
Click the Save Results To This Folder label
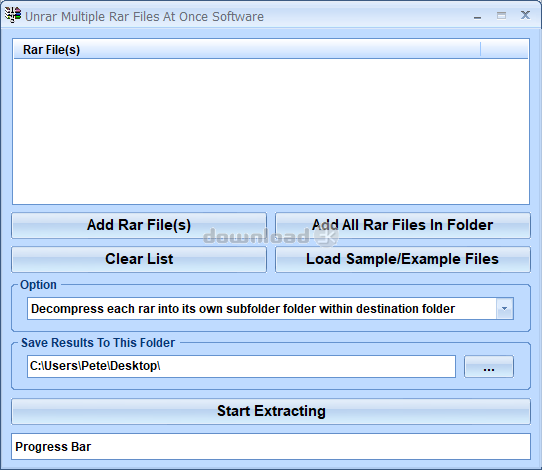coord(98,343)
